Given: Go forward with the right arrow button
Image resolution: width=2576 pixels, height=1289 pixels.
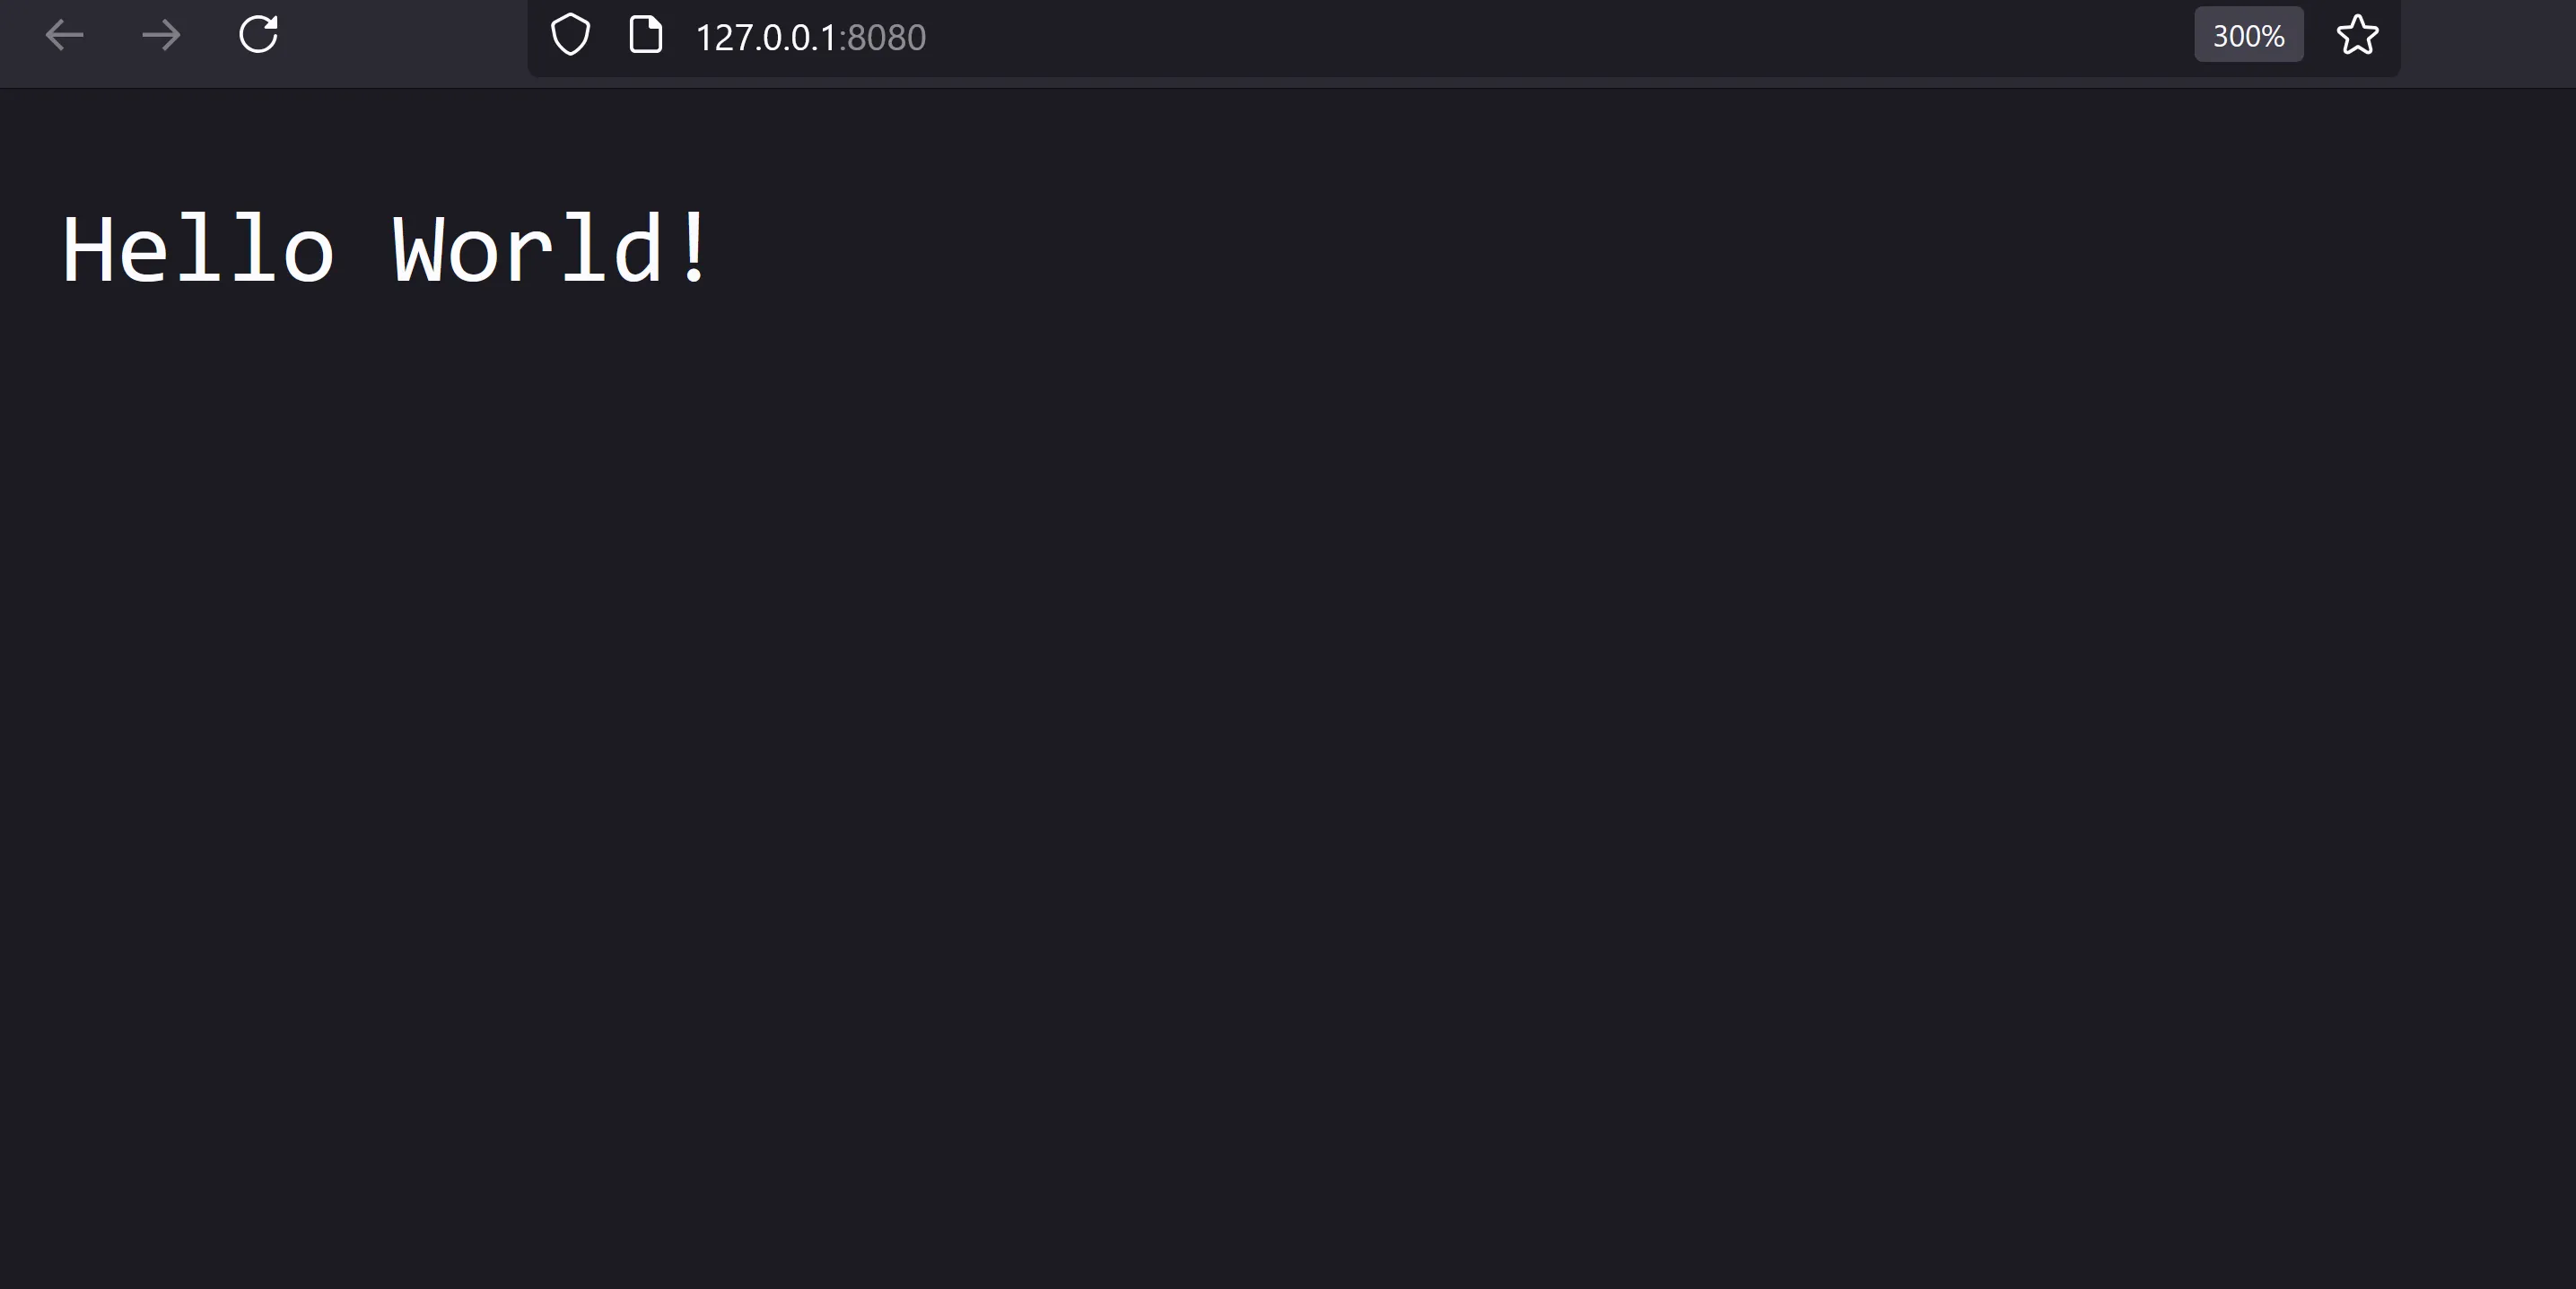Looking at the screenshot, I should click(x=161, y=36).
